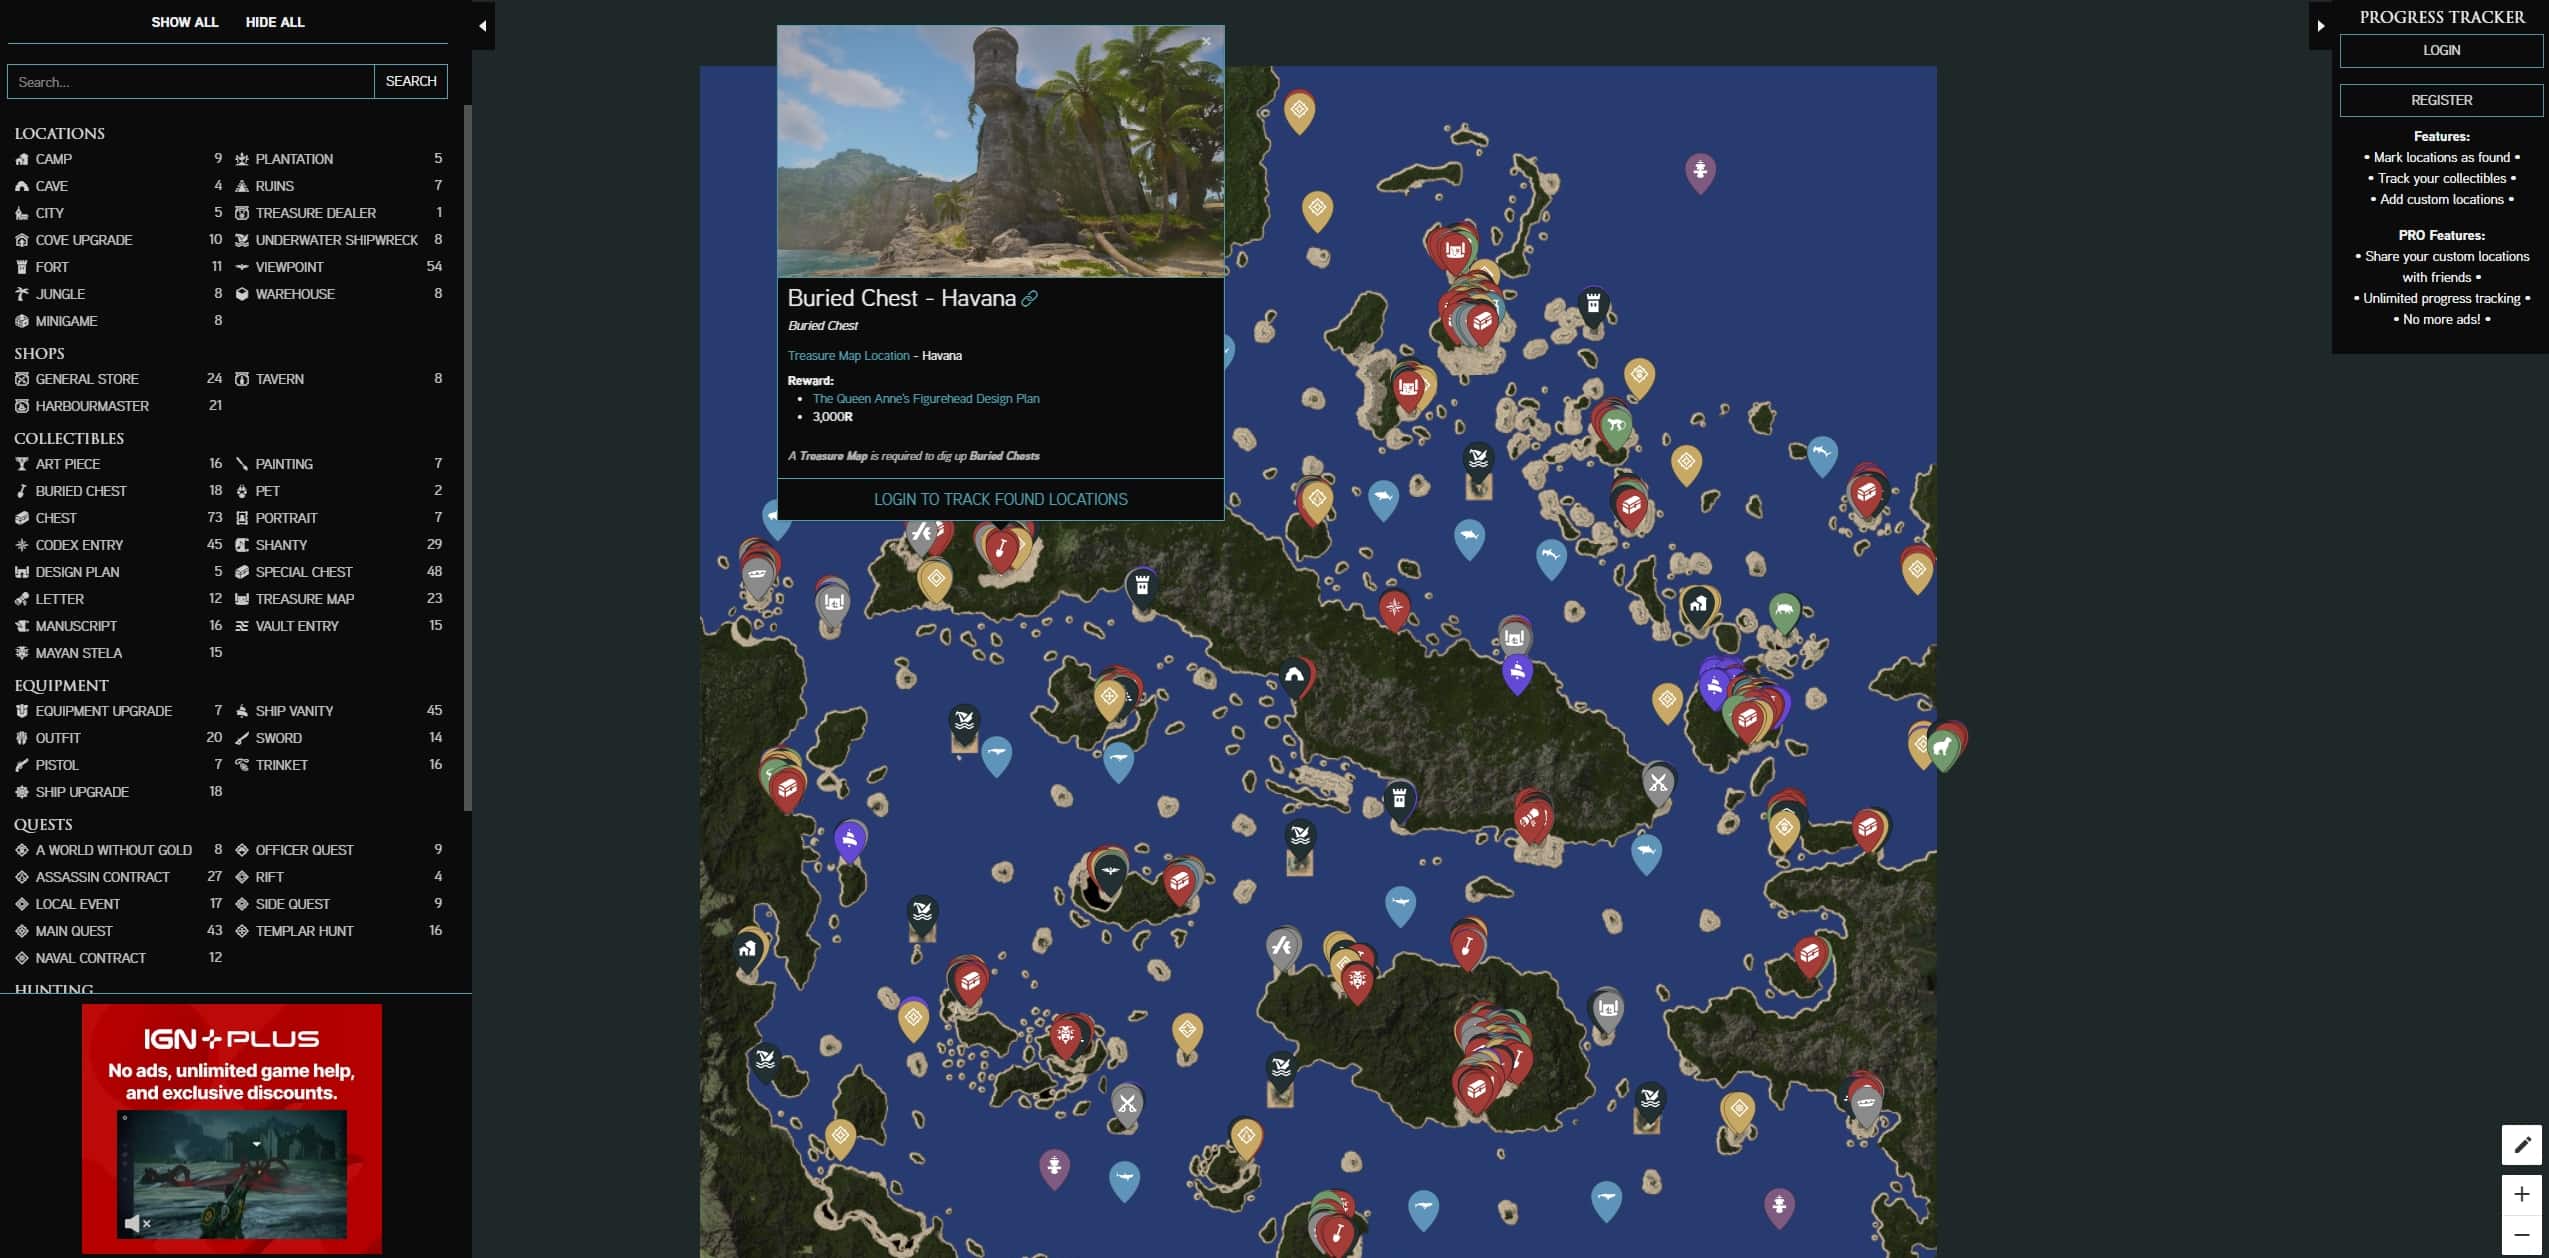Screen dimensions: 2549x1258
Task: Toggle PLANTATION filter in sidebar
Action: click(338, 159)
